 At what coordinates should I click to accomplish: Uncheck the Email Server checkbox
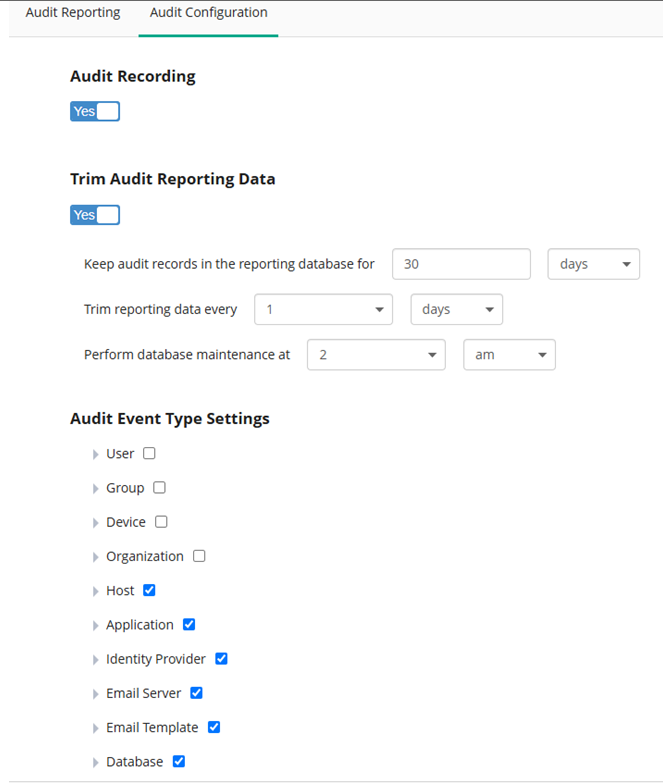(x=196, y=693)
